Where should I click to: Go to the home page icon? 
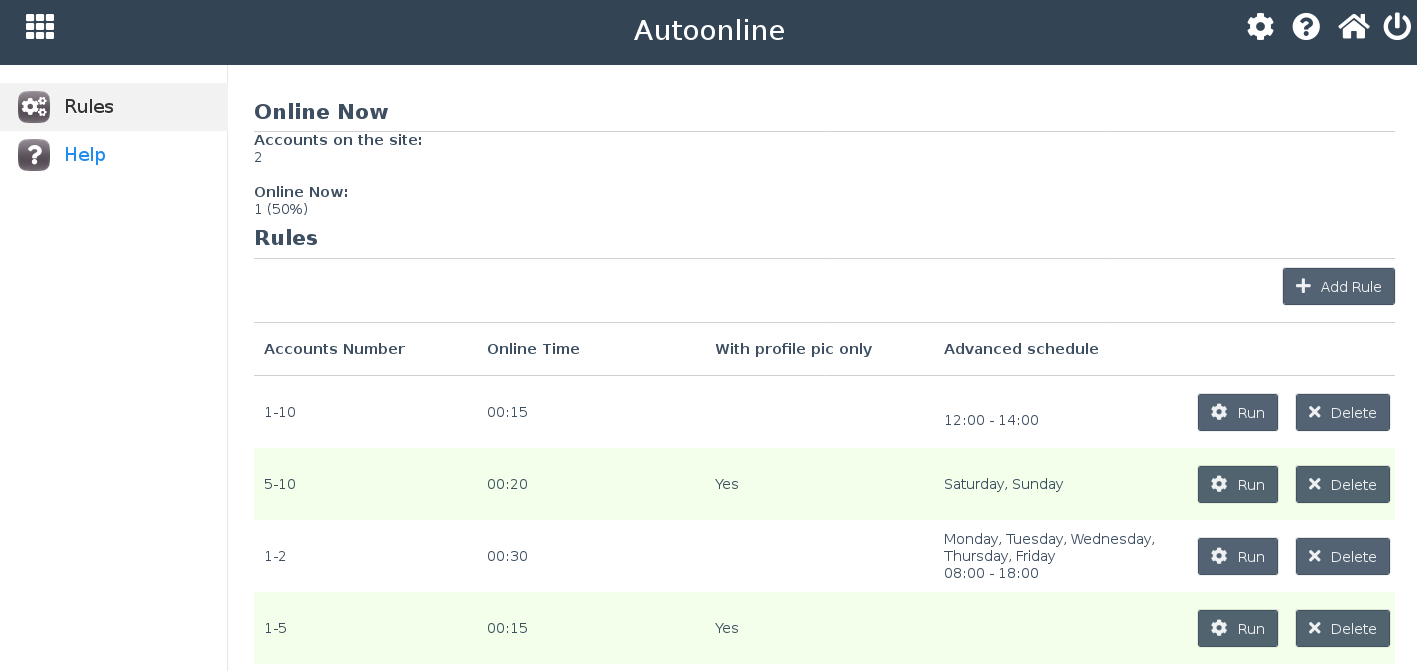[1353, 27]
